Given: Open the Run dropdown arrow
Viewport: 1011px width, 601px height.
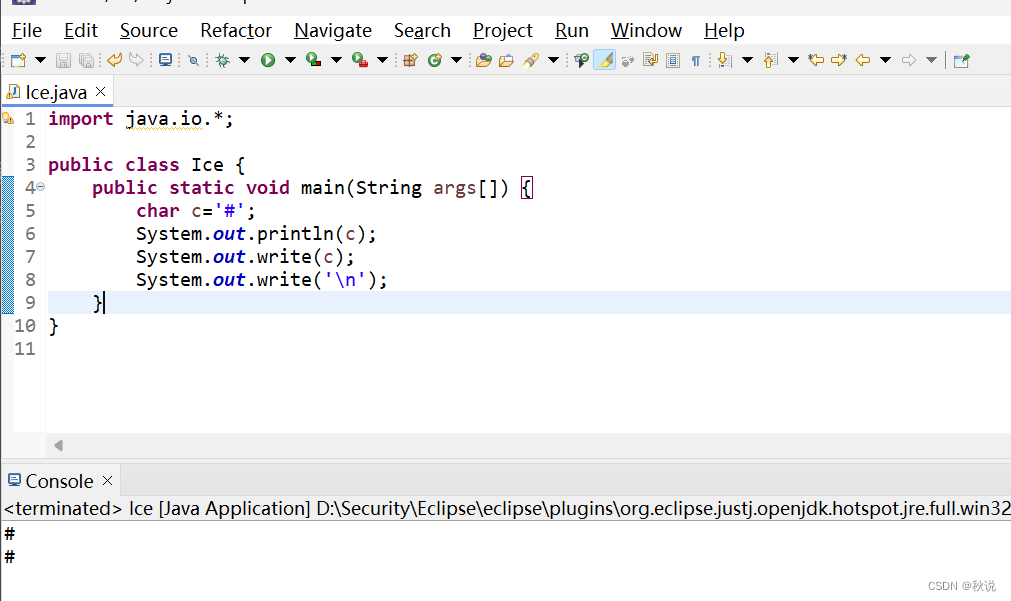Looking at the screenshot, I should [290, 60].
